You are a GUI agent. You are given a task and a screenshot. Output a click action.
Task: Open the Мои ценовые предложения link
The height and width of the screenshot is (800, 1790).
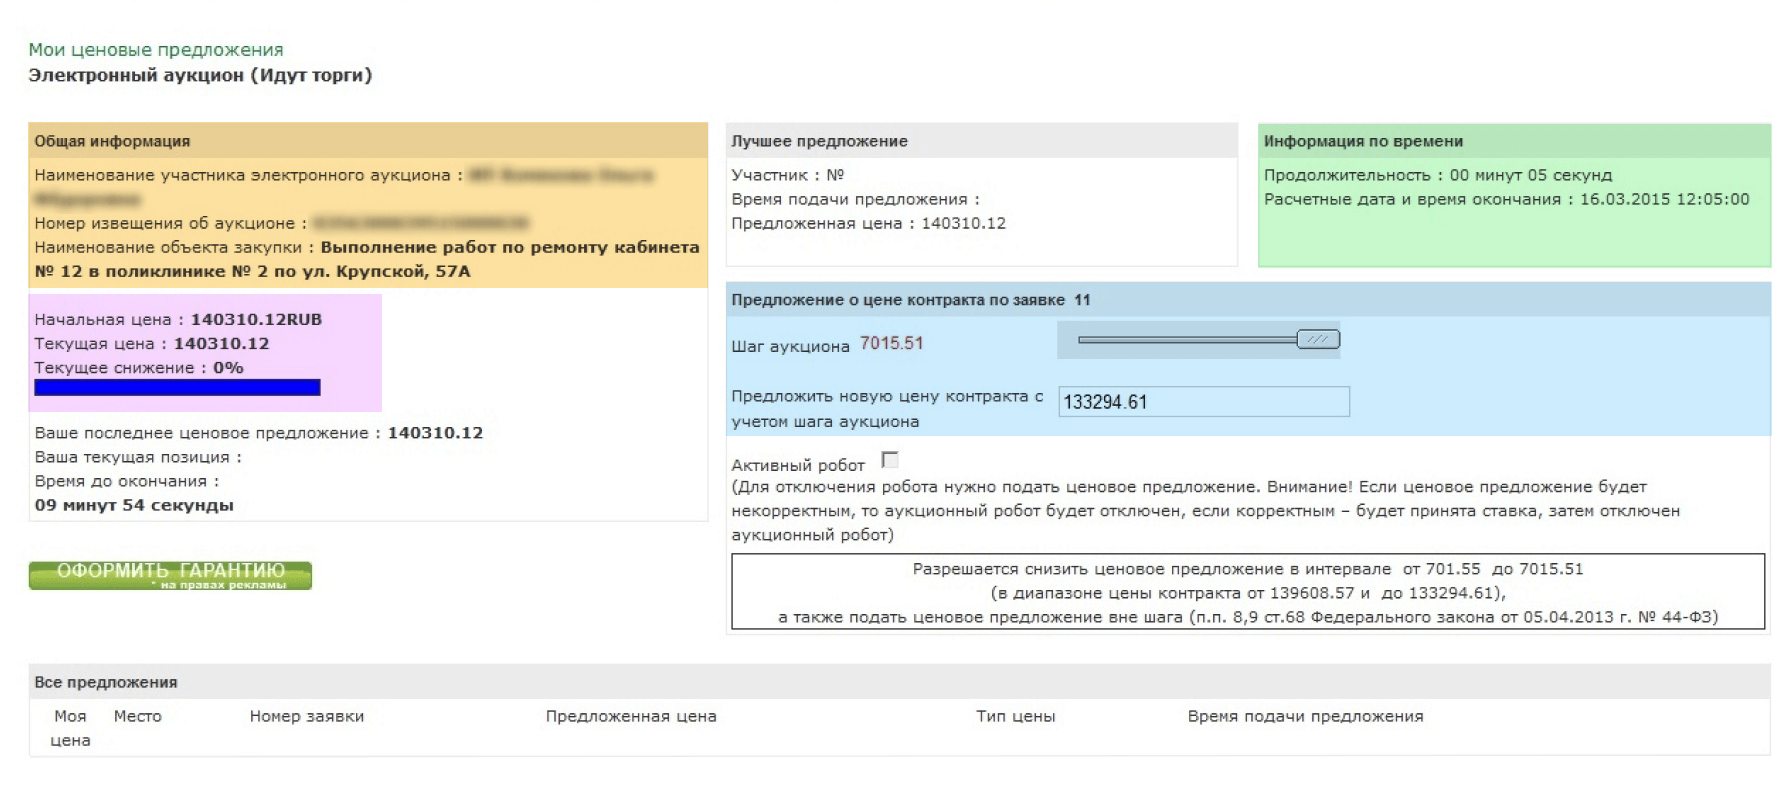155,50
